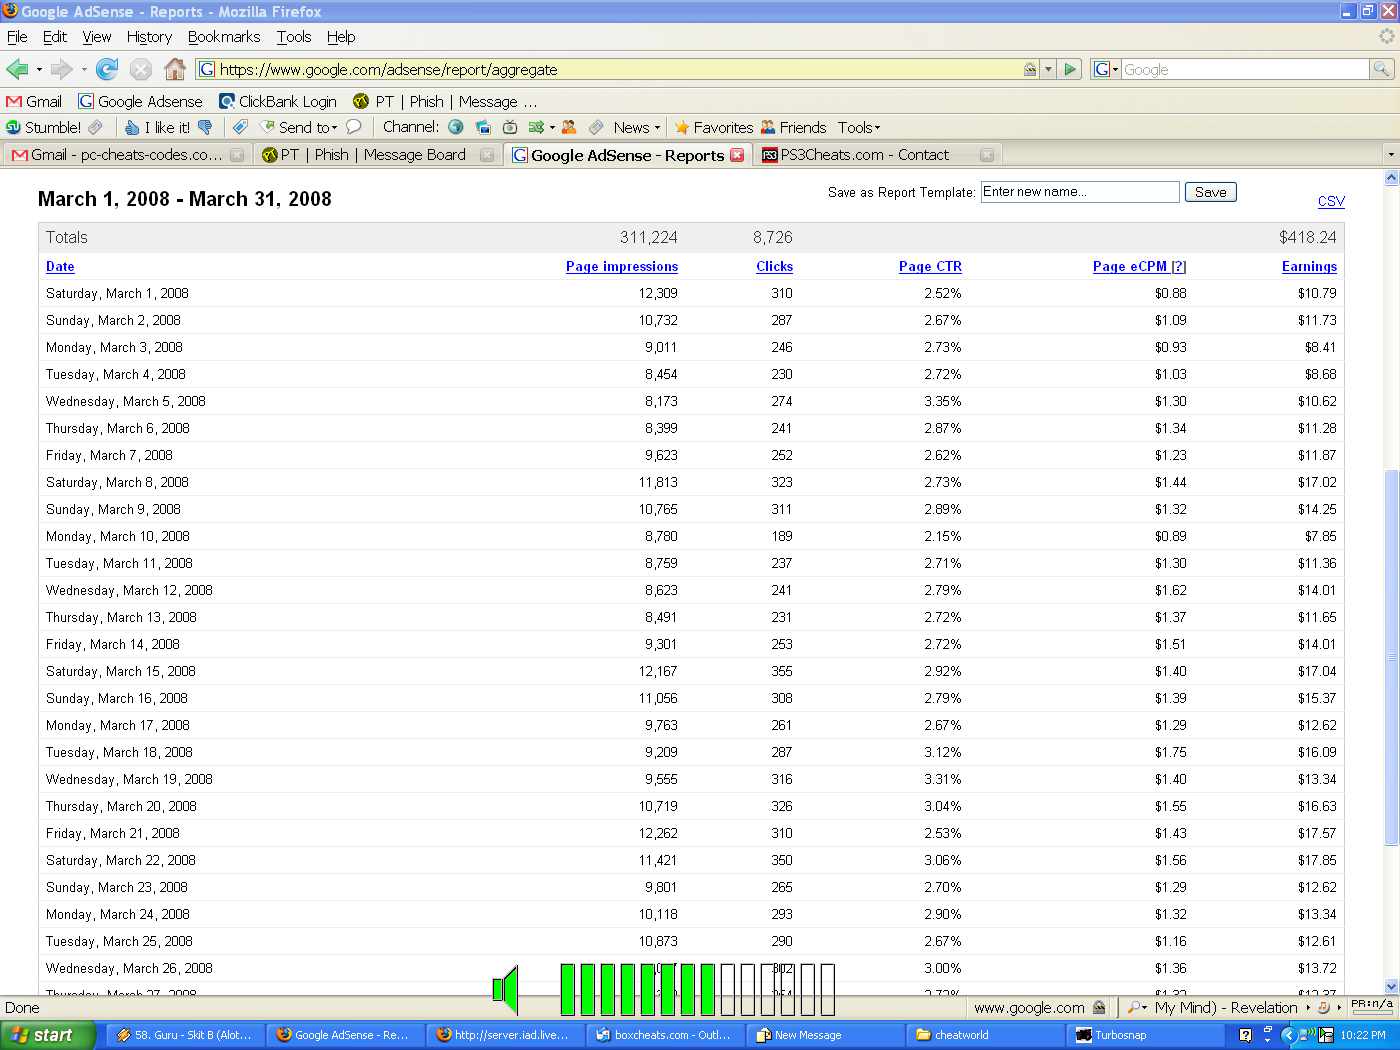This screenshot has height=1050, width=1400.
Task: Switch to Turbosnap in the taskbar
Action: (1144, 1035)
